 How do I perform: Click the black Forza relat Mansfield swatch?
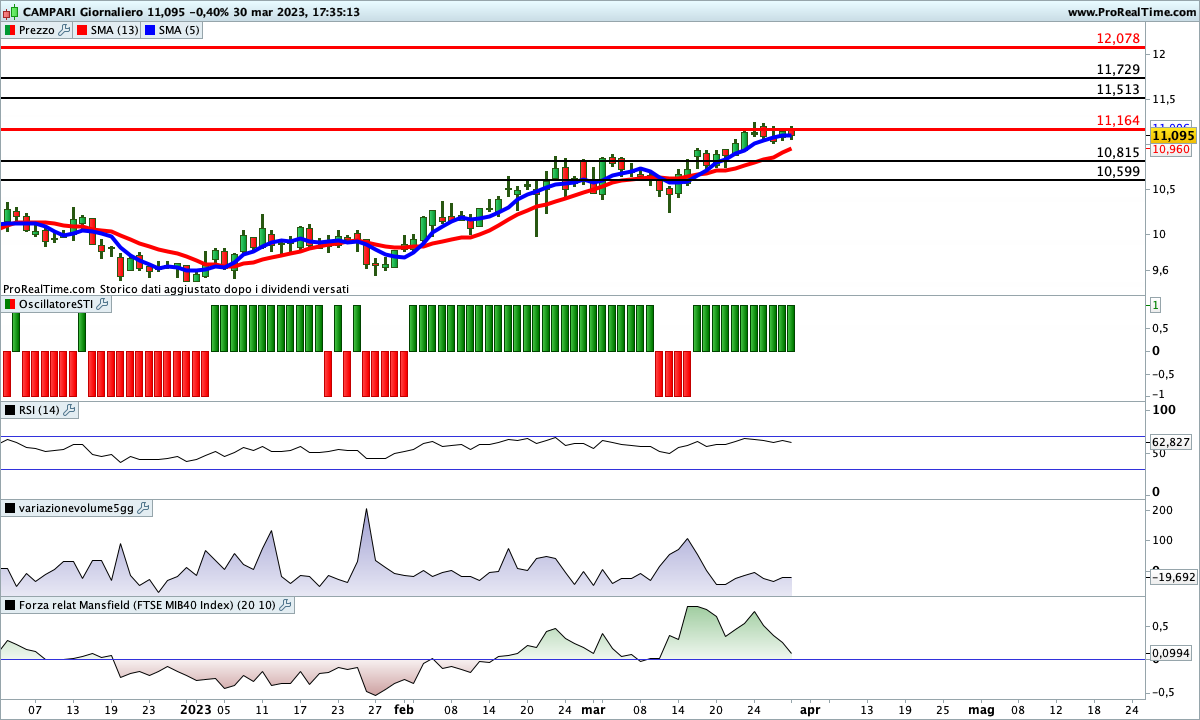click(10, 605)
